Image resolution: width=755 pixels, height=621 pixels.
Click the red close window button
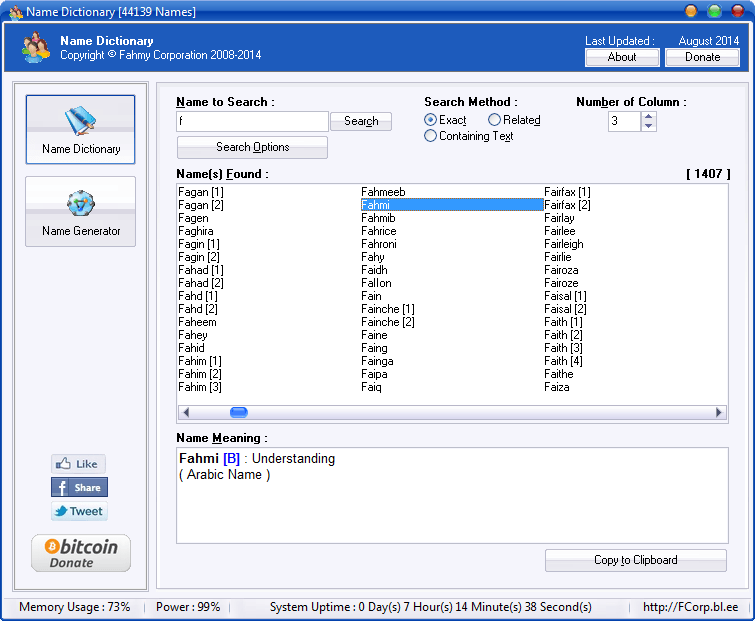tap(738, 11)
